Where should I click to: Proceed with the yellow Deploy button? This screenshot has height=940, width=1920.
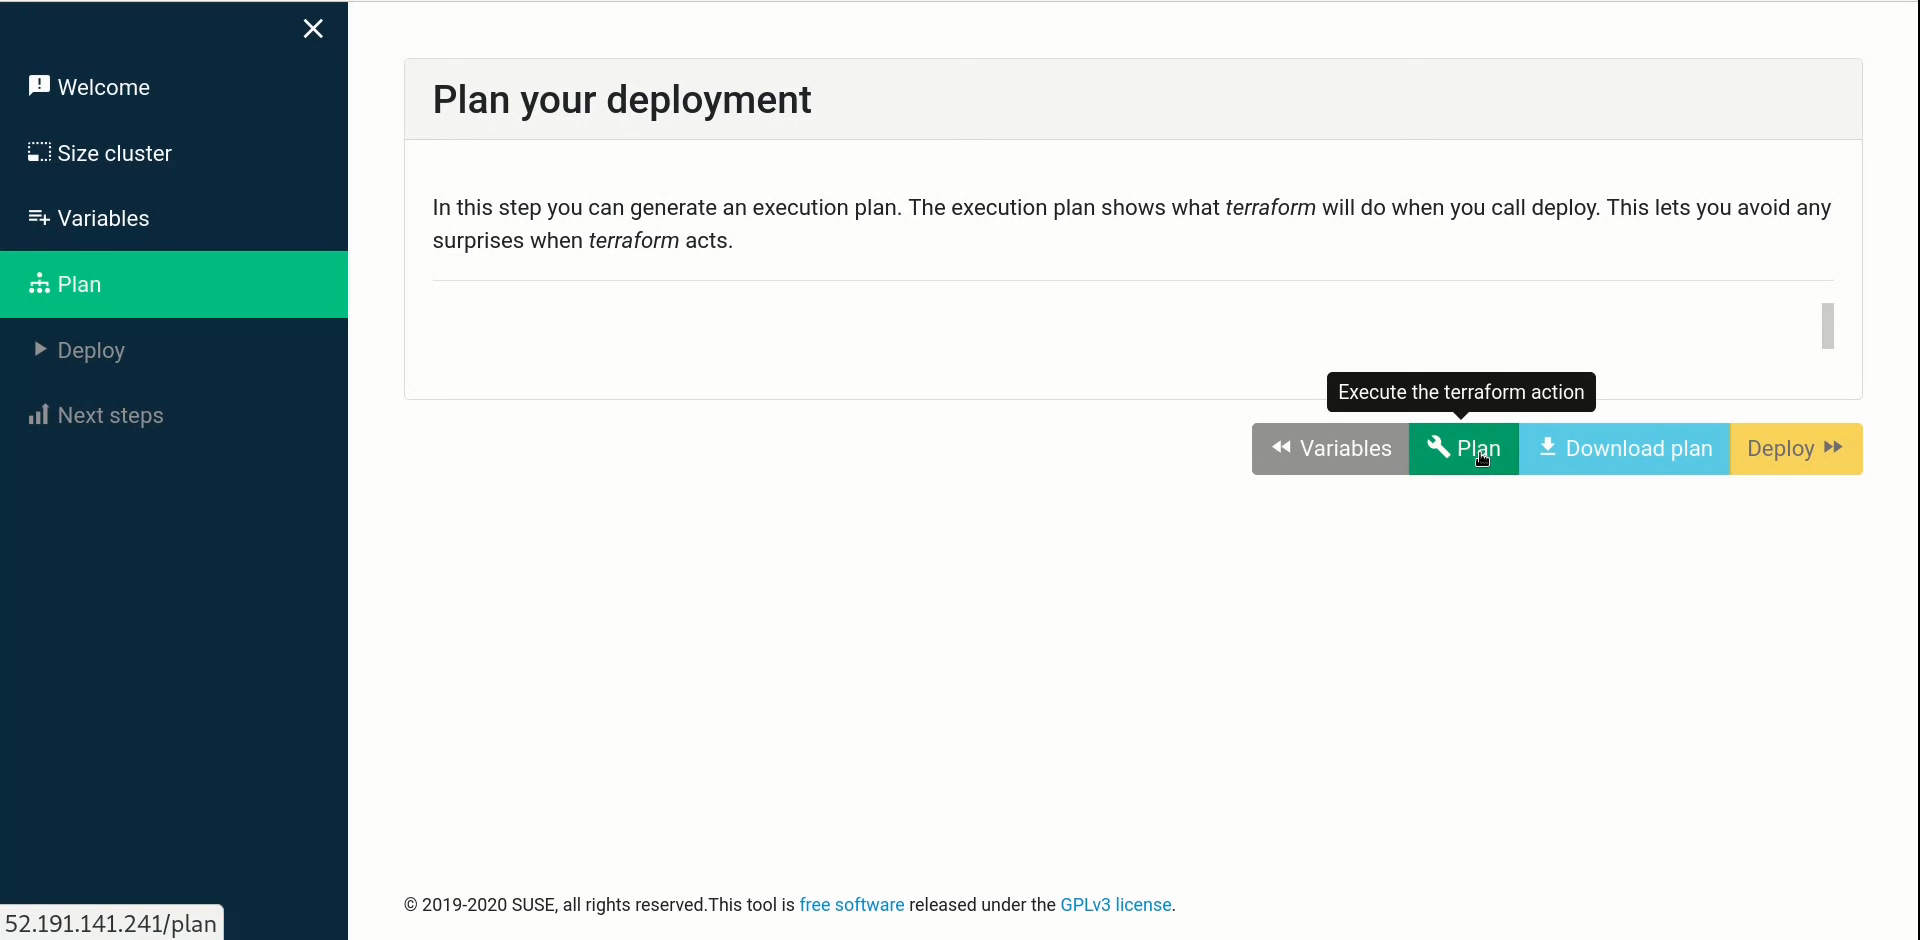1795,449
